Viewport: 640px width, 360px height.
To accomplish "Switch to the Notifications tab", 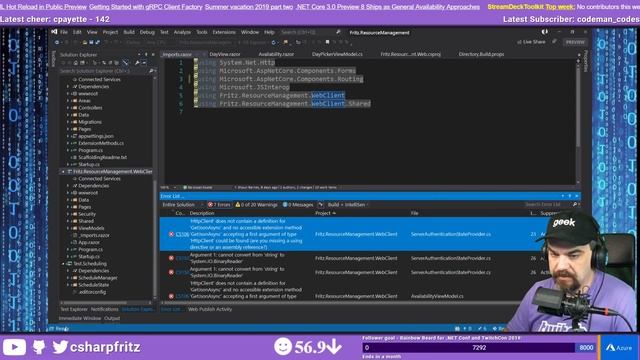I will pos(104,309).
